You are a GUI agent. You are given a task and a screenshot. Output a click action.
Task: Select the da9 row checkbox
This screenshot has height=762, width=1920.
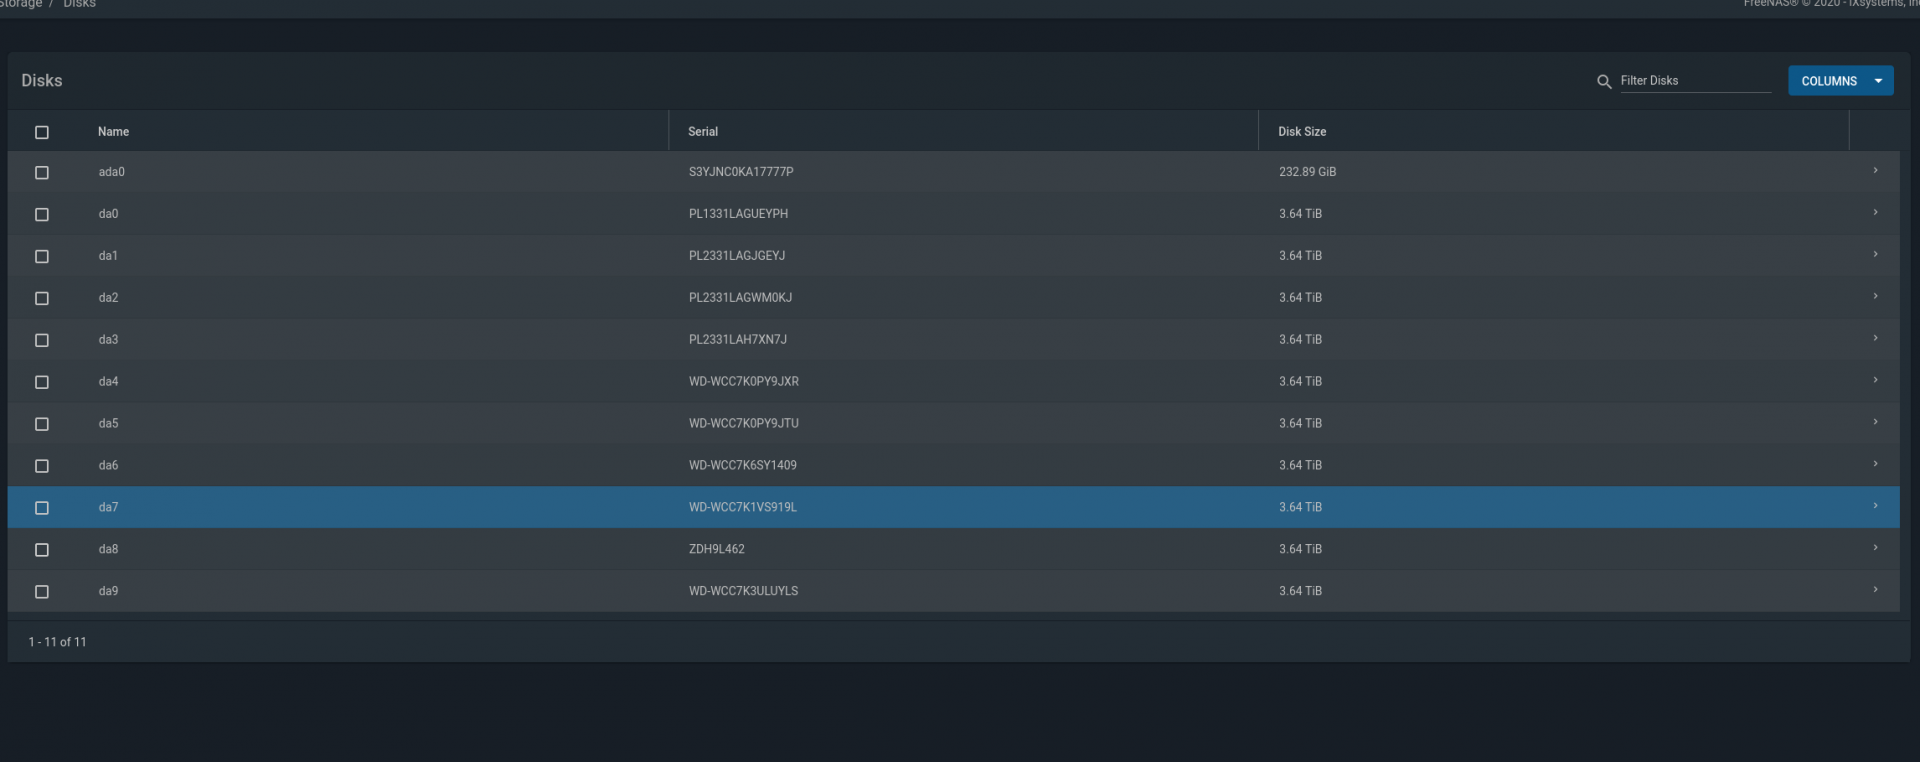coord(42,593)
